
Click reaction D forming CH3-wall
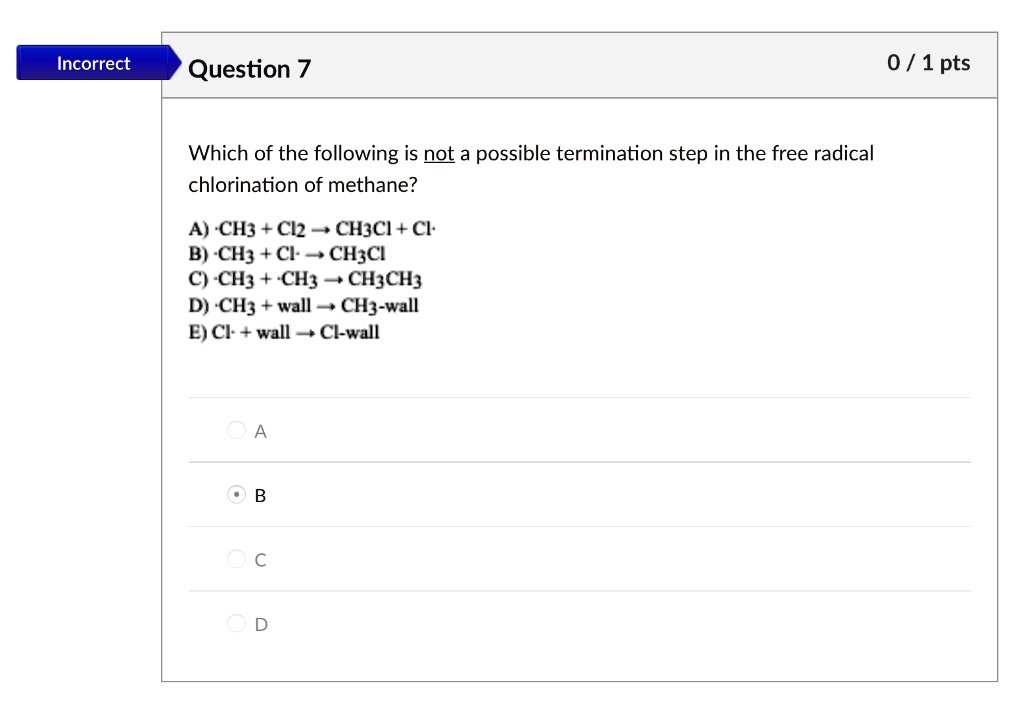pos(304,306)
